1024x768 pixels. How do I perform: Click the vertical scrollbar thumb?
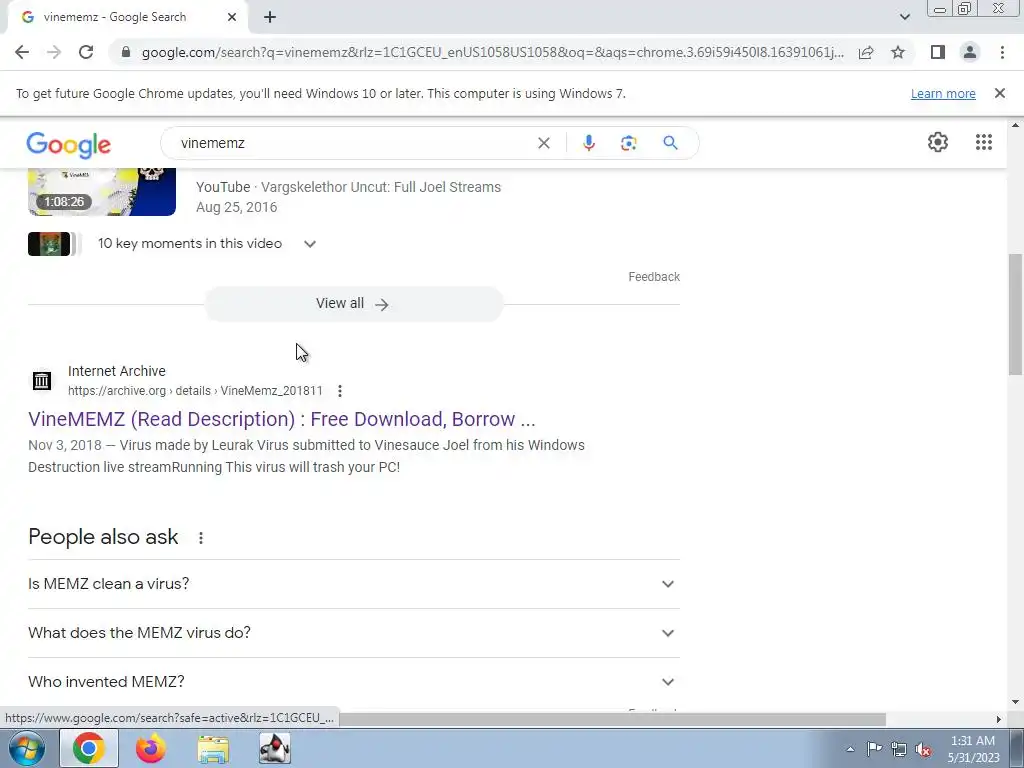pos(1015,313)
